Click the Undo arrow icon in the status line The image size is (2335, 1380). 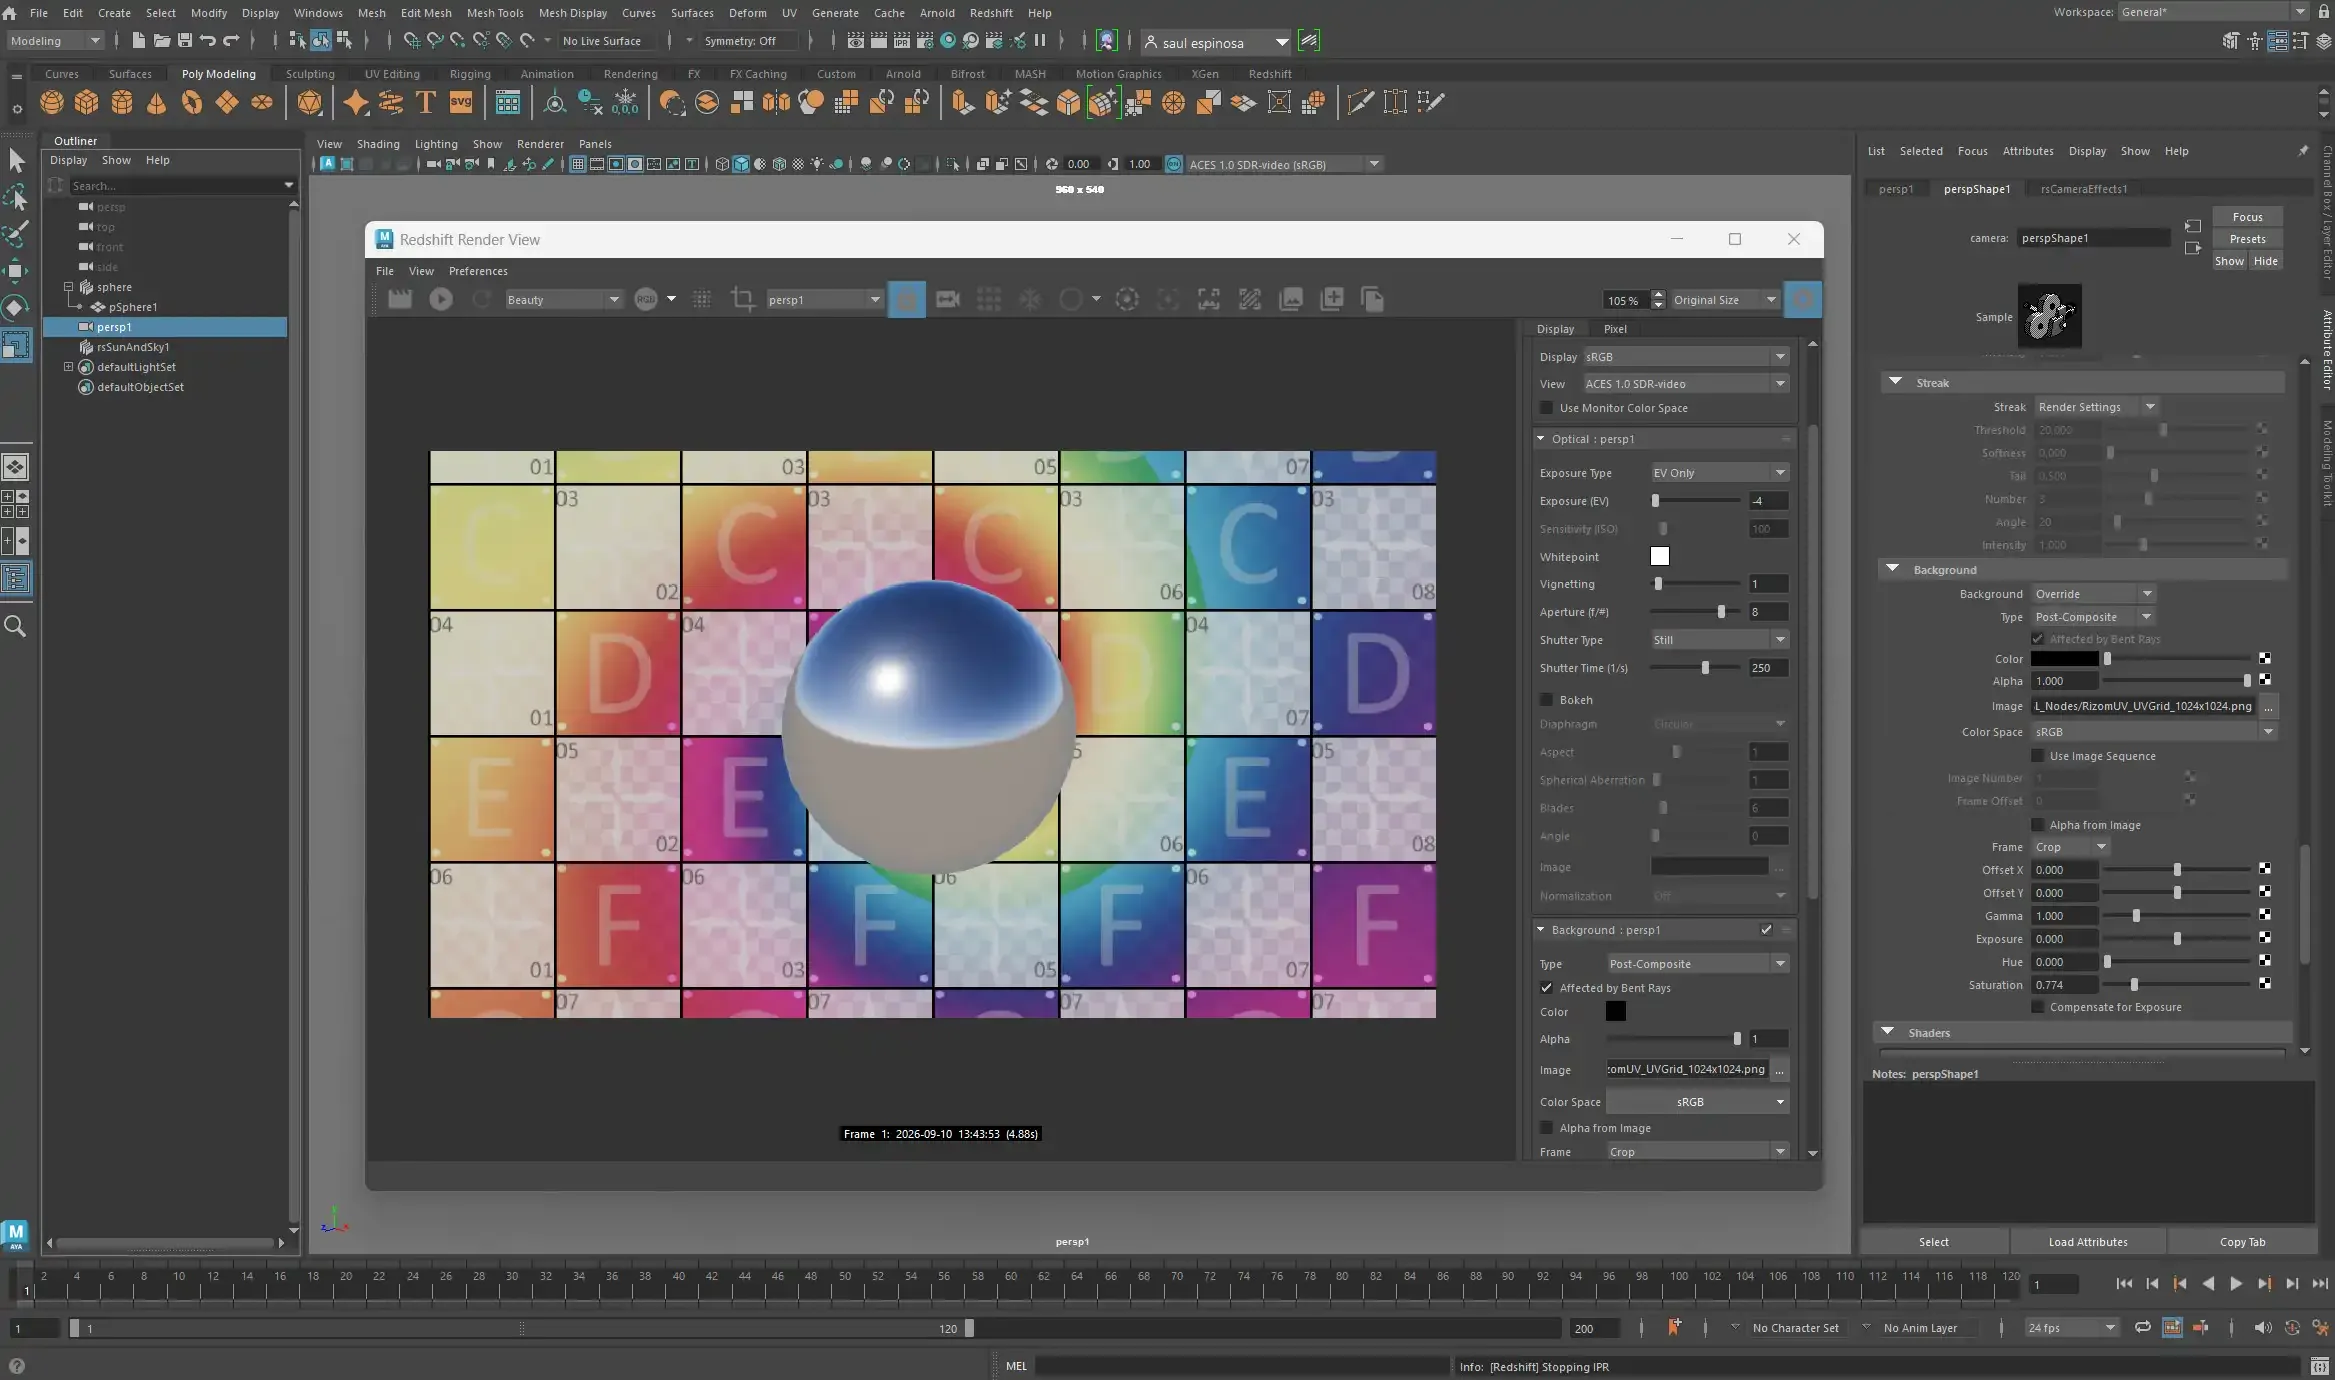[208, 41]
